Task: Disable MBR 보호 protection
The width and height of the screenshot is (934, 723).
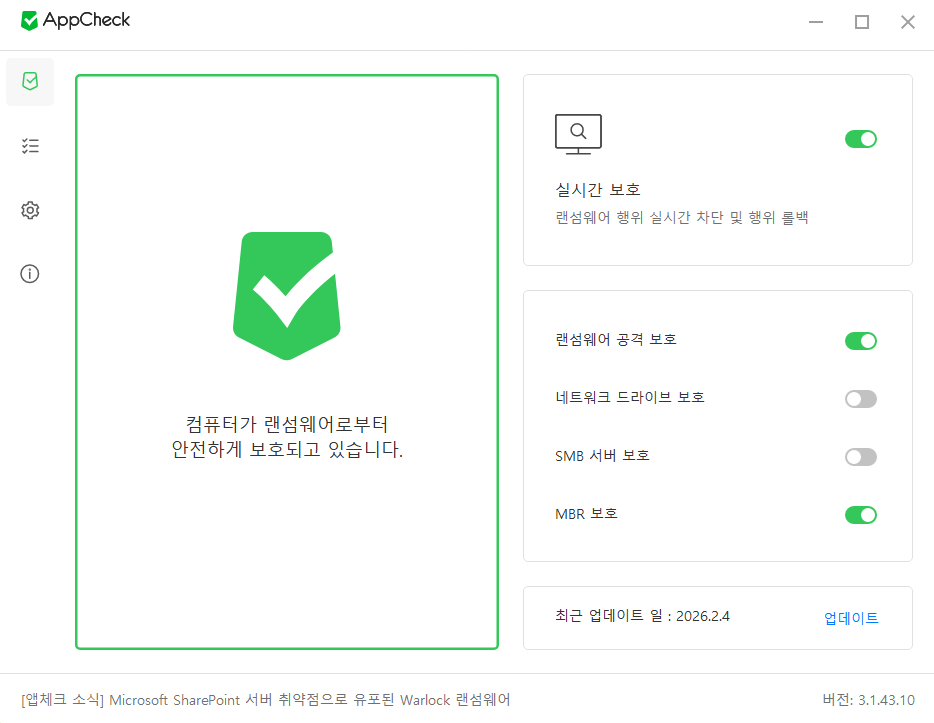Action: 860,514
